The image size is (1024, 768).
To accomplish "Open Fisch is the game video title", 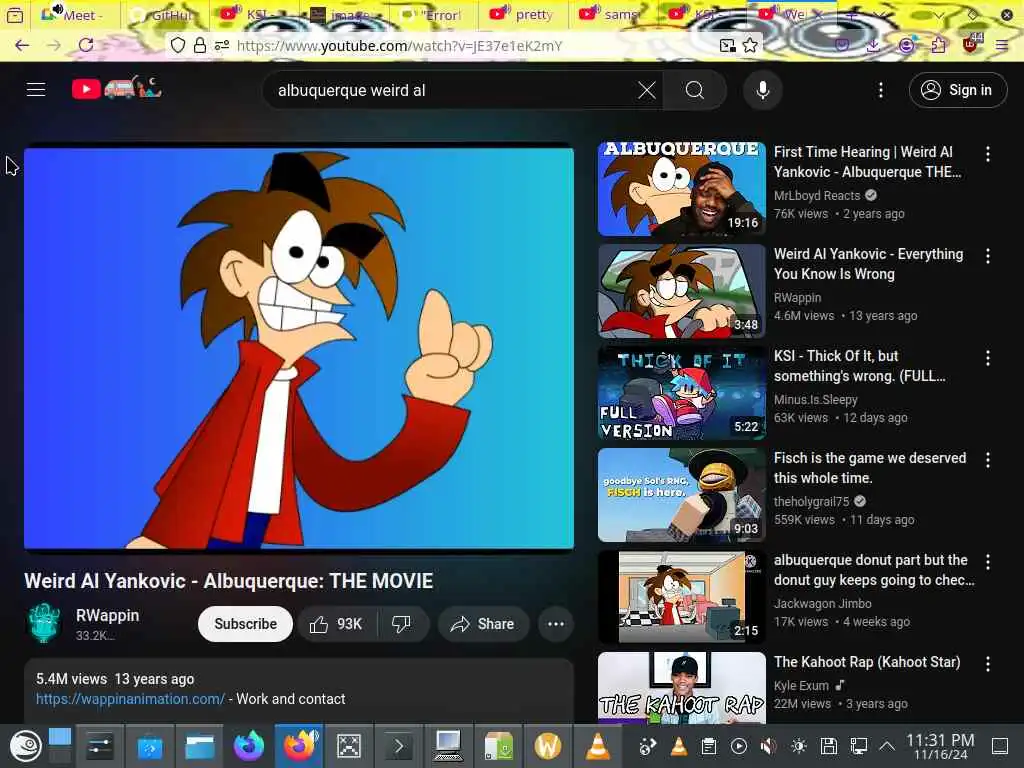I will click(x=870, y=468).
